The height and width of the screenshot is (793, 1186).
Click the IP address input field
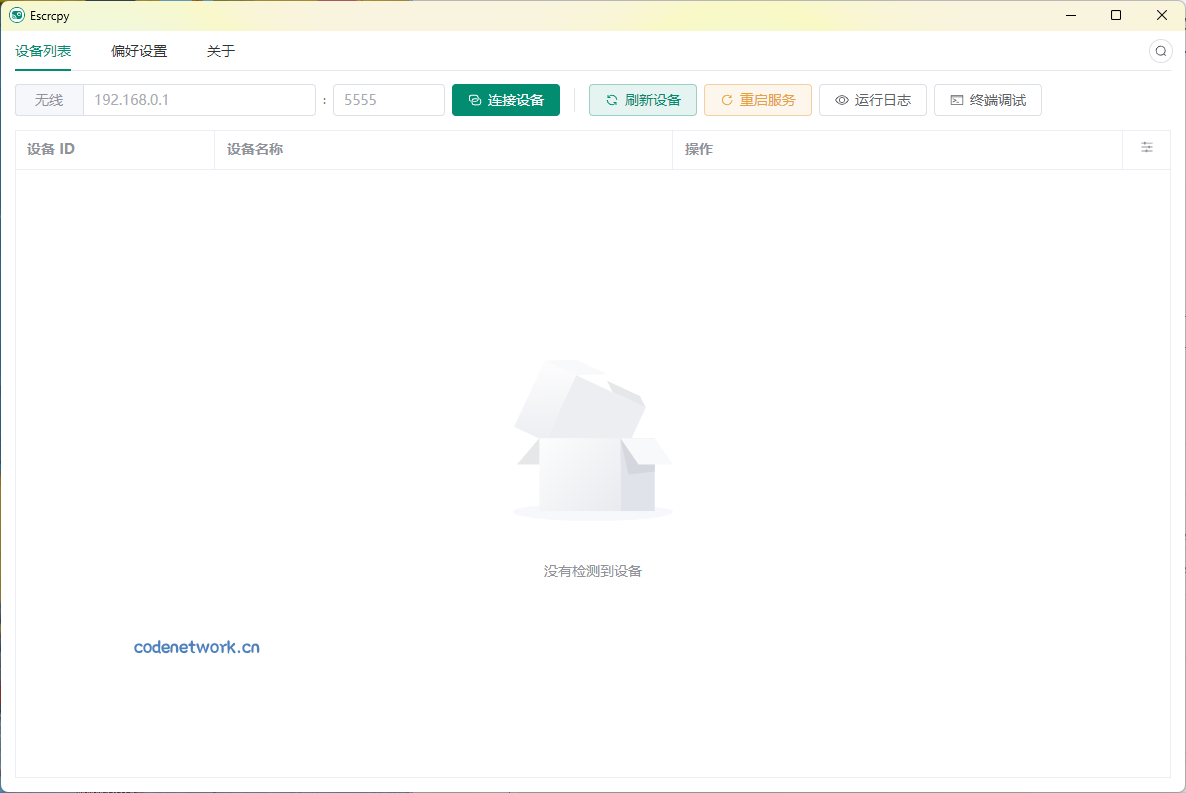click(199, 99)
